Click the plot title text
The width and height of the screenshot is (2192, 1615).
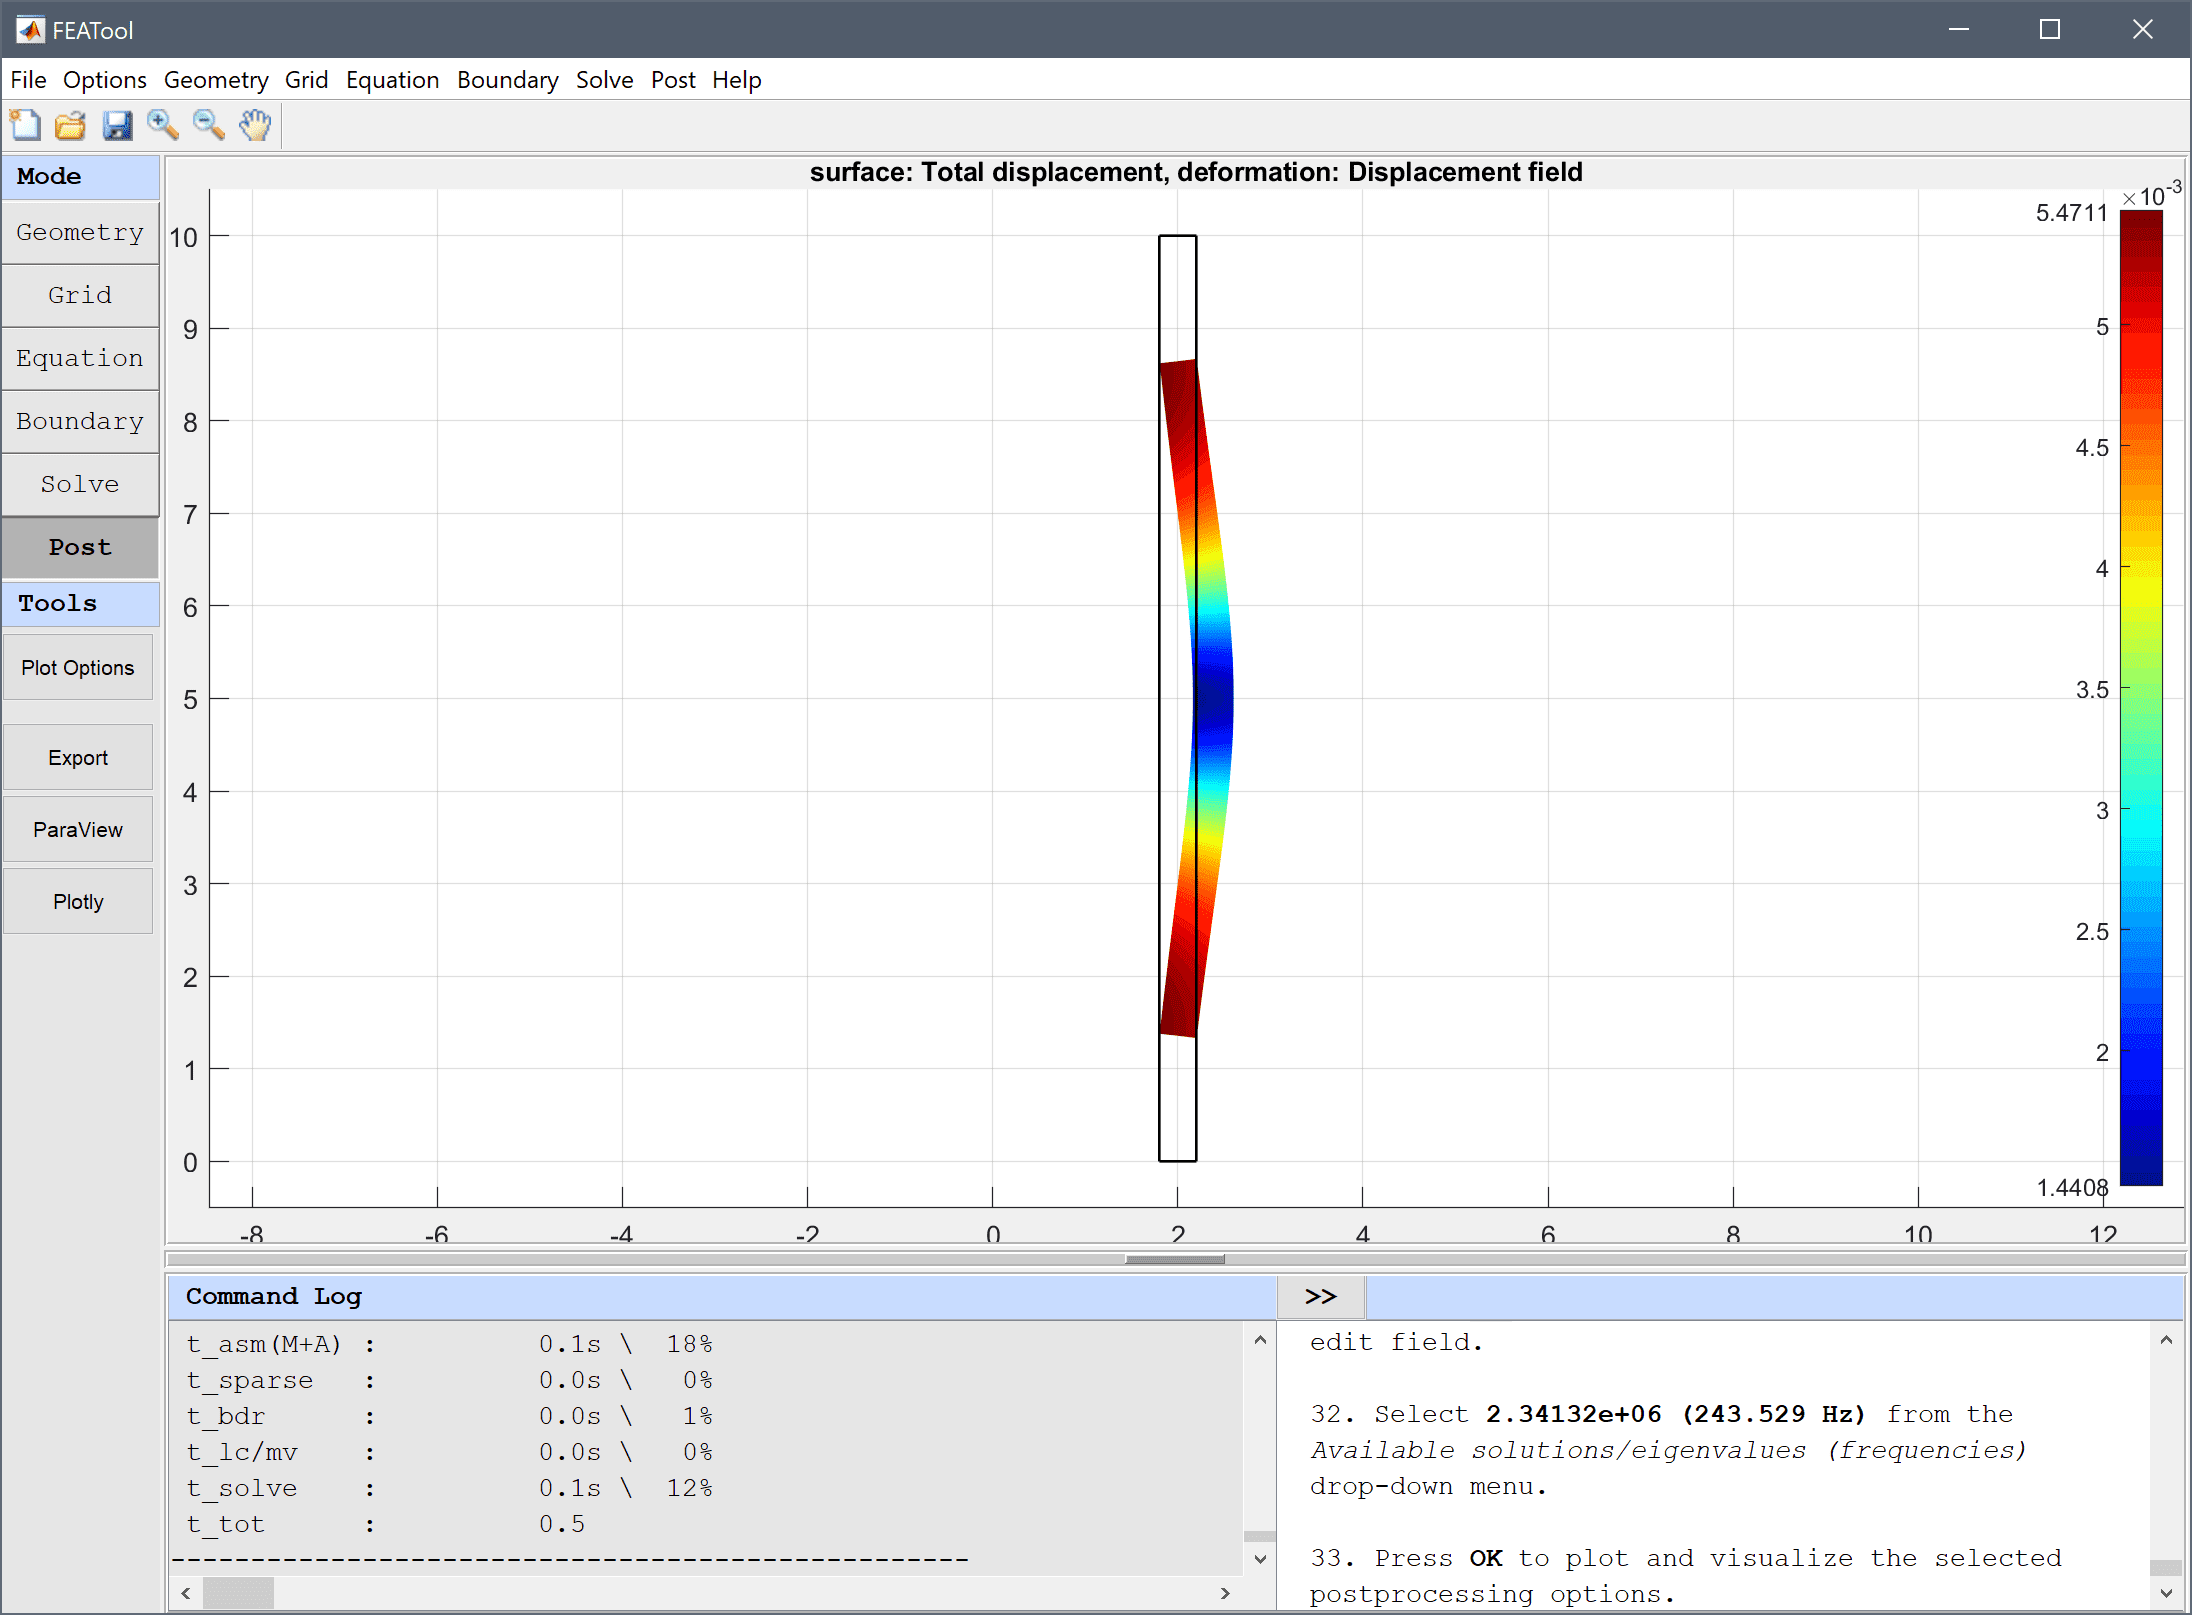[1196, 172]
